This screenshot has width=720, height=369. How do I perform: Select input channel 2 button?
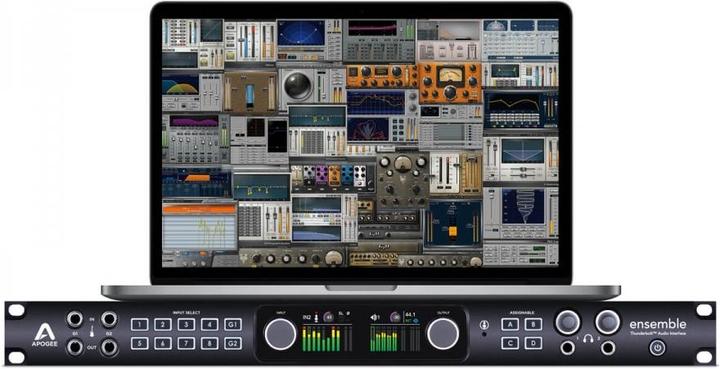[x=163, y=325]
